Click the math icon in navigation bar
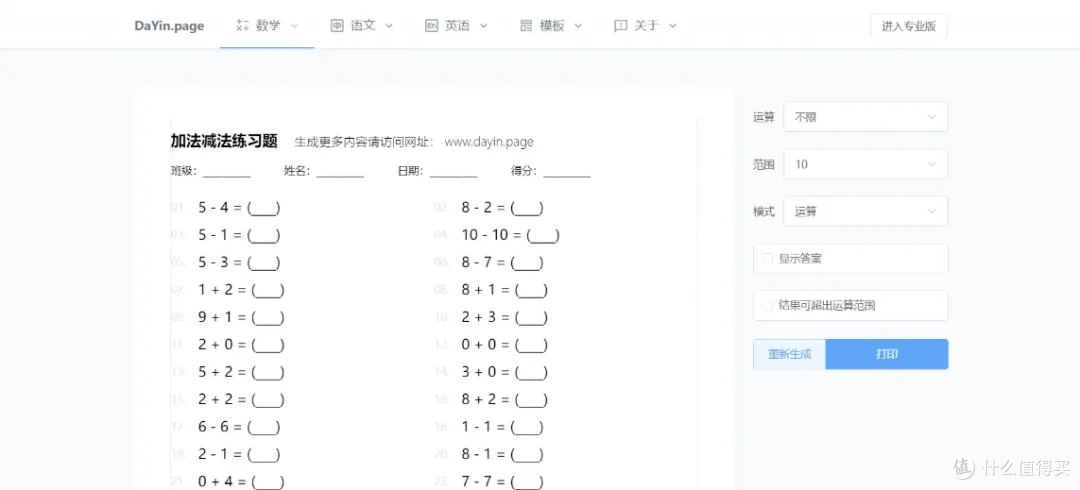Viewport: 1080px width, 490px height. (242, 26)
